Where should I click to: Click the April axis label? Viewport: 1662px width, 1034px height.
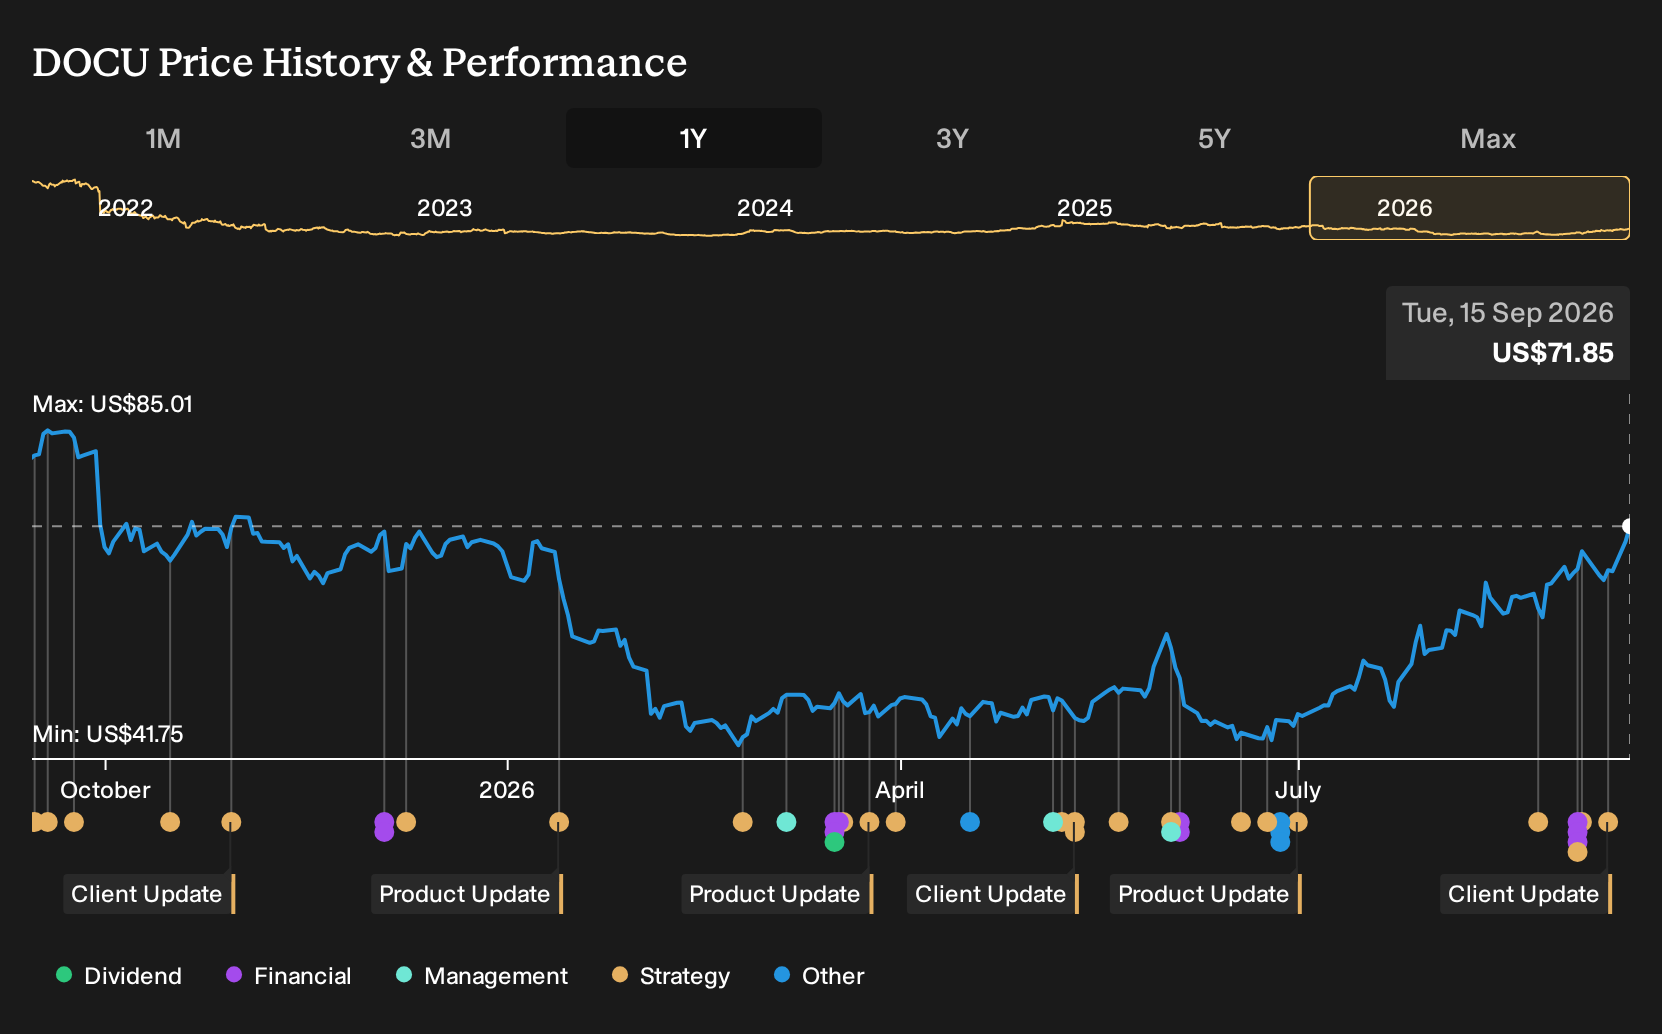tap(899, 790)
